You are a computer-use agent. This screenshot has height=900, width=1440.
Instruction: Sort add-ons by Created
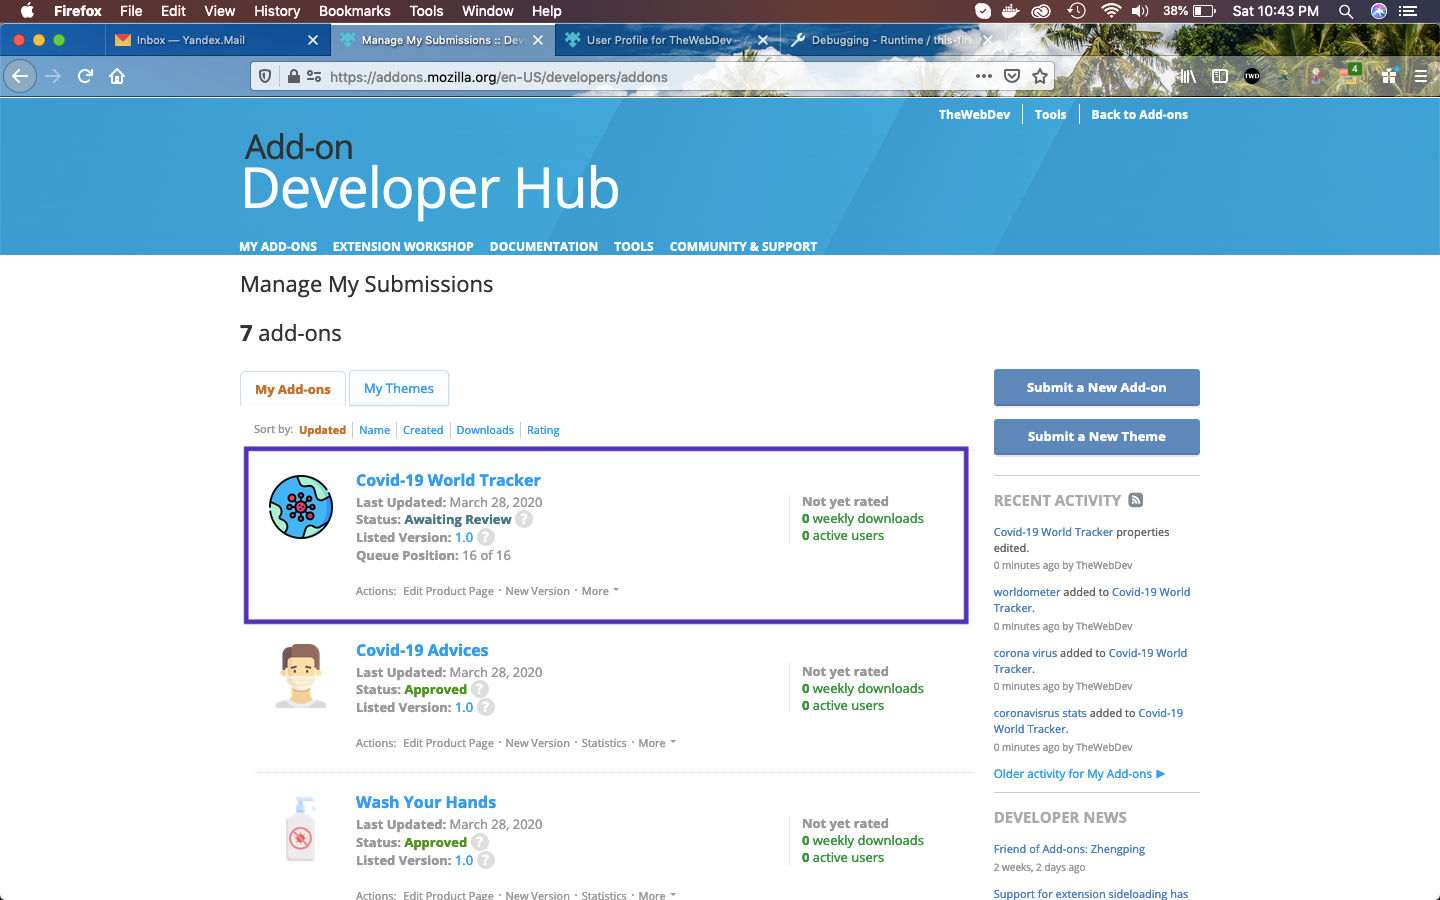coord(423,430)
